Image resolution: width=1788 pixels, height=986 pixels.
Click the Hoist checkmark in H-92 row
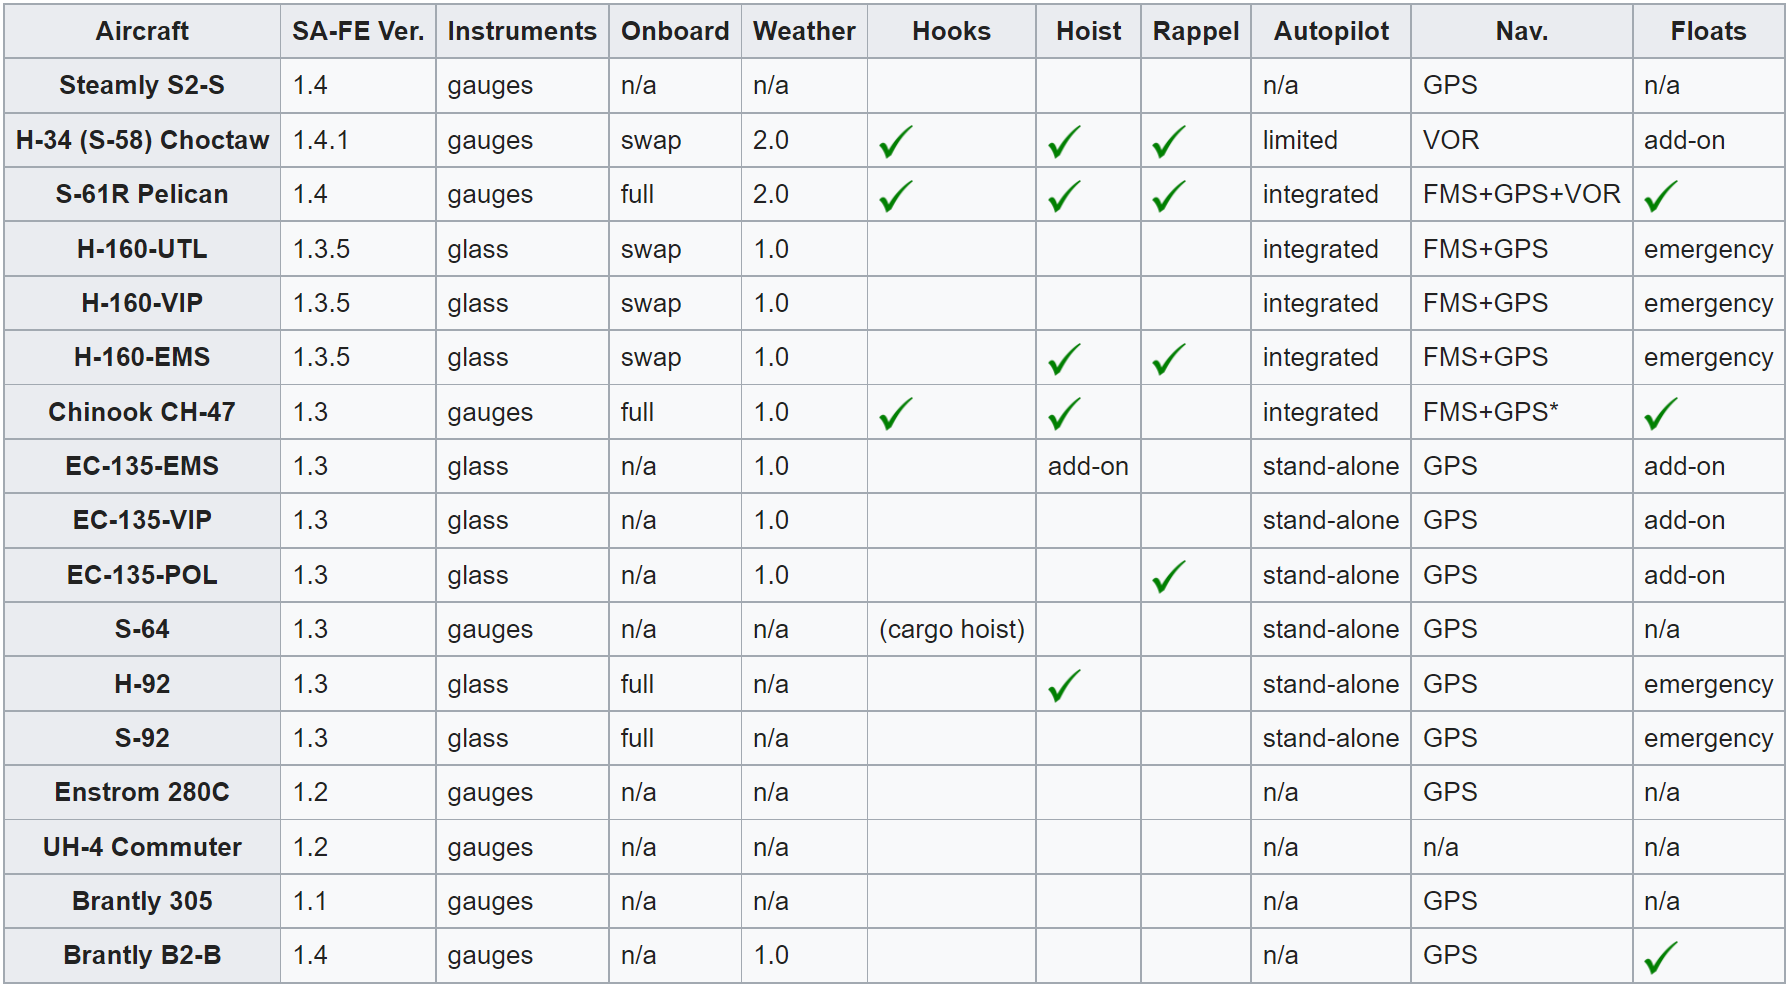[1065, 685]
